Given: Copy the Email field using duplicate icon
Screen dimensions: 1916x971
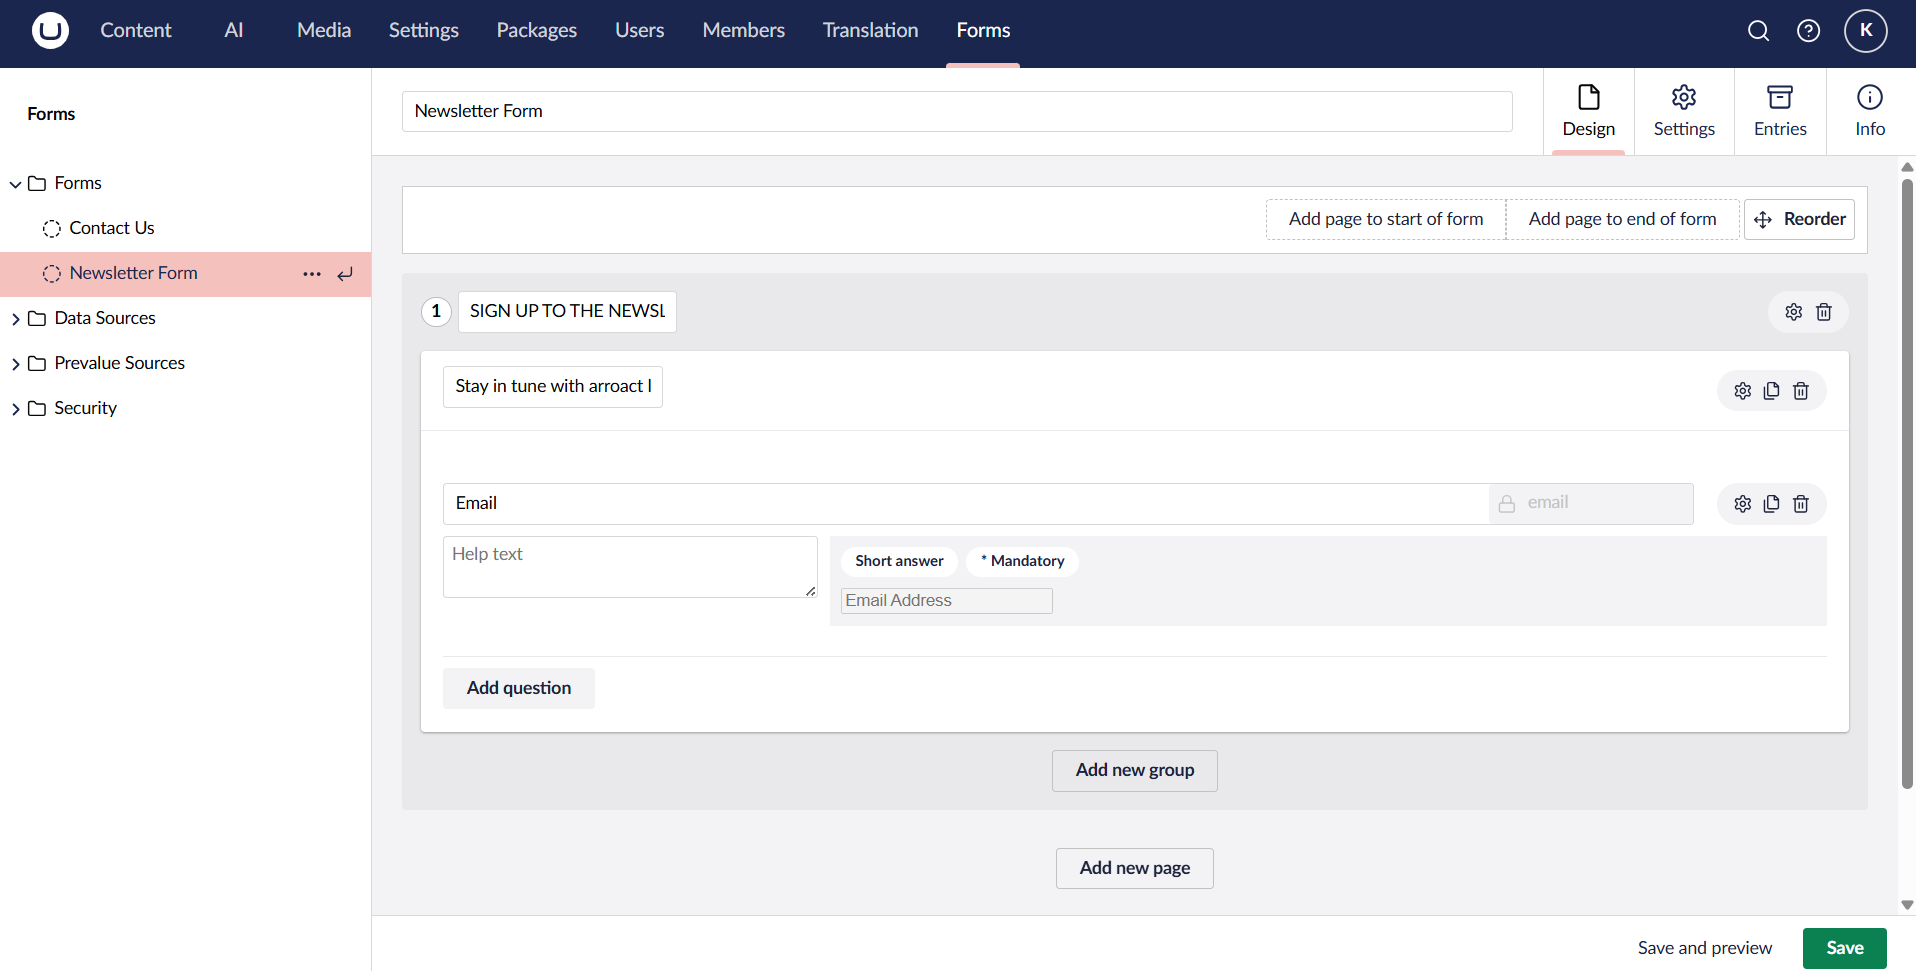Looking at the screenshot, I should [x=1771, y=504].
